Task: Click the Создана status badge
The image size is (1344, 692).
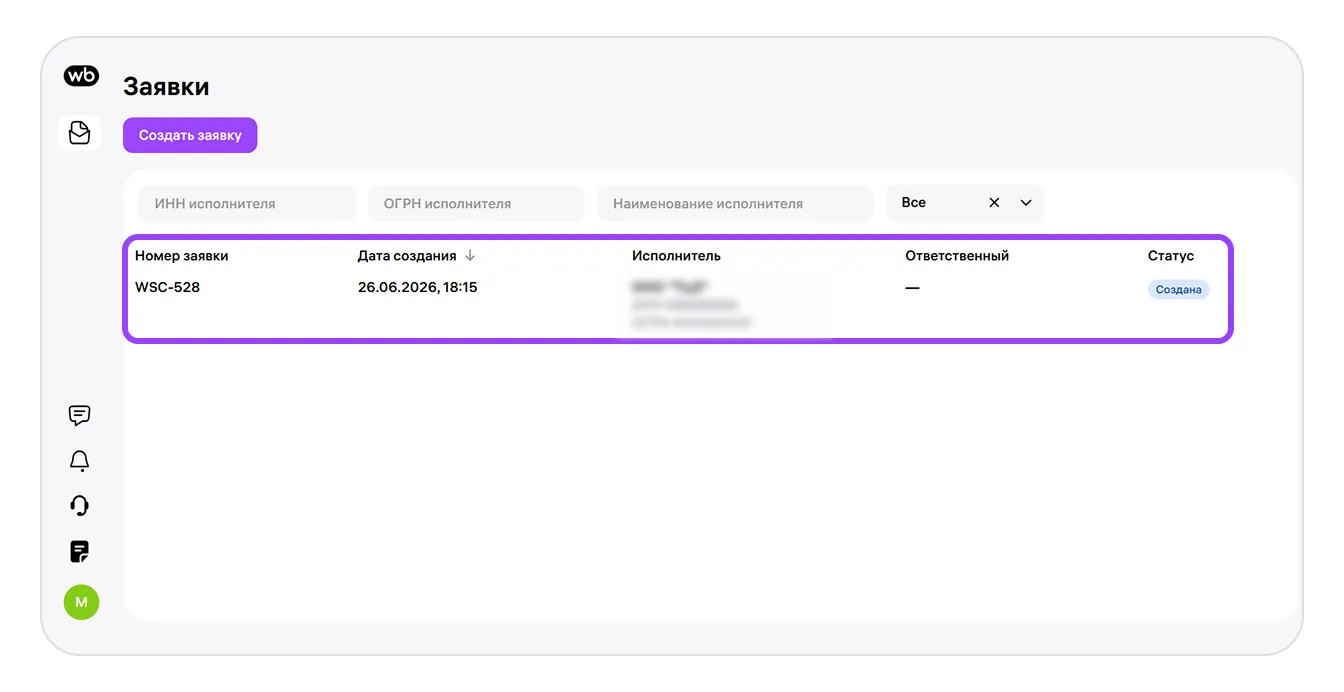Action: pos(1178,290)
